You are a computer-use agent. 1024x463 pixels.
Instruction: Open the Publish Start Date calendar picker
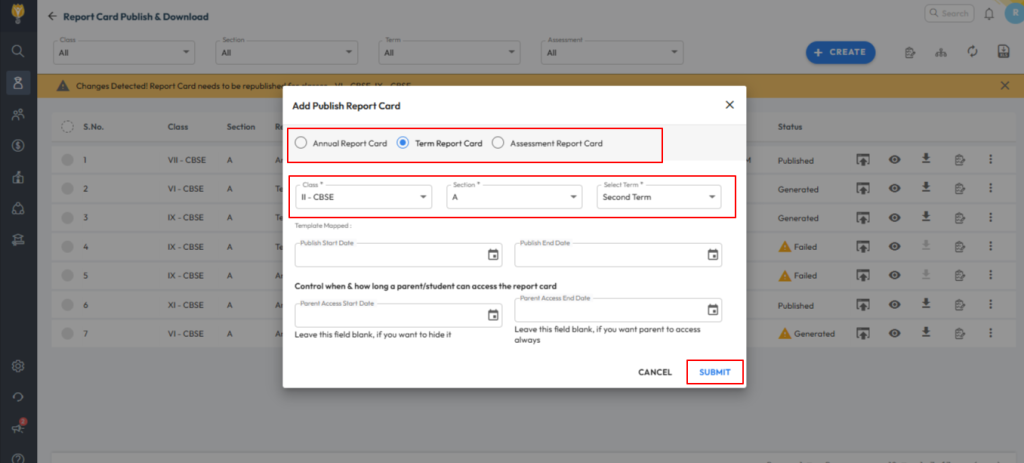tap(493, 255)
